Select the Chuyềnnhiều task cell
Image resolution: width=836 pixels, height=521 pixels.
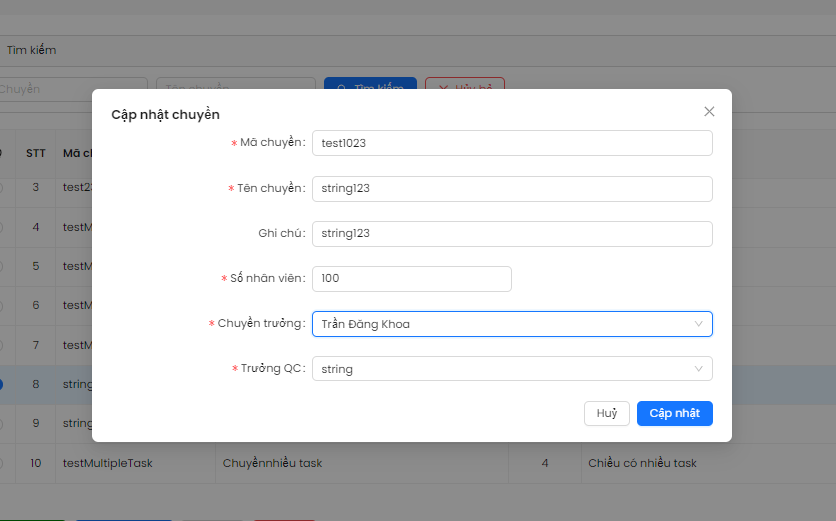tap(272, 463)
